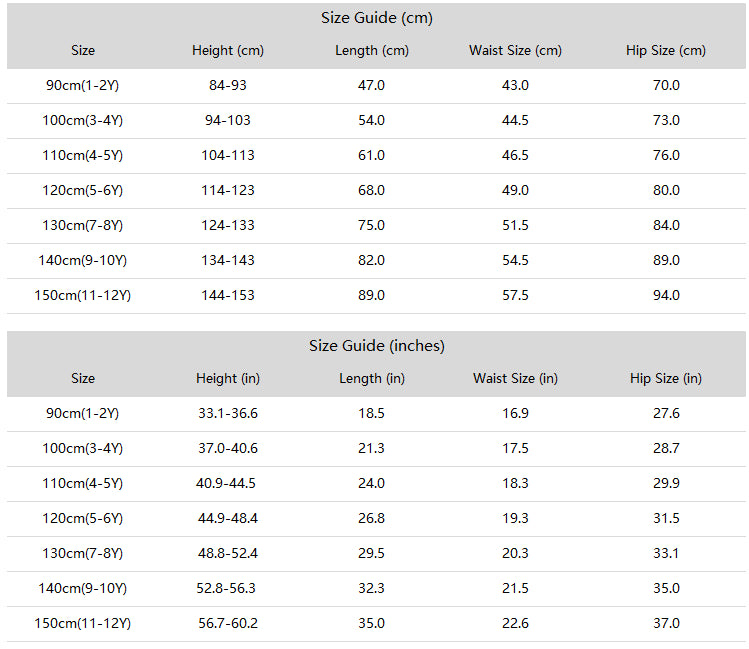This screenshot has height=649, width=749.
Task: Click the Size Guide (inches) title
Action: coord(376,346)
